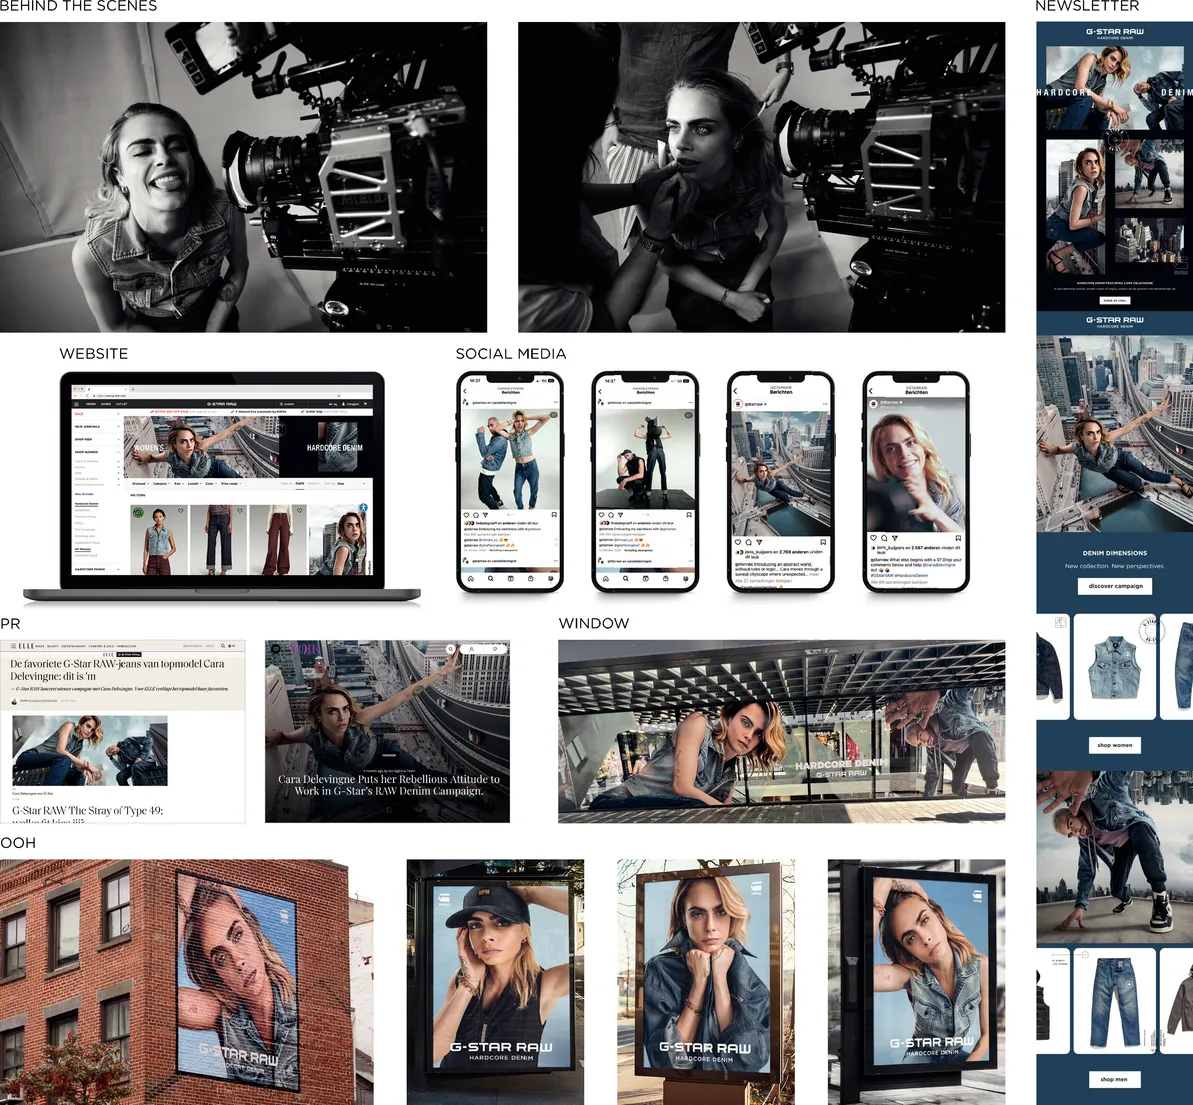Viewport: 1193px width, 1105px height.
Task: Tap shop bag icon on first phone's nav bar
Action: pos(530,578)
